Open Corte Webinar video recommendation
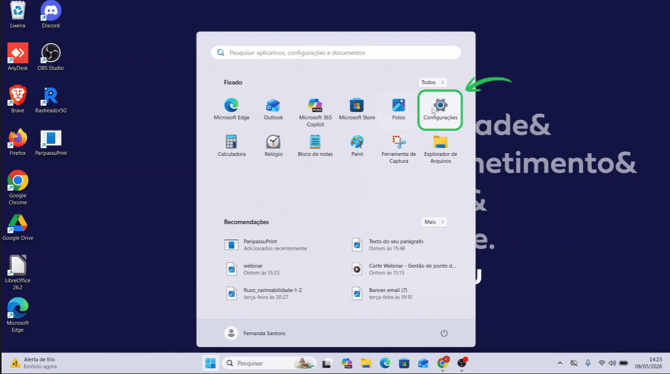Screen dimensions: 670x374 (404, 269)
